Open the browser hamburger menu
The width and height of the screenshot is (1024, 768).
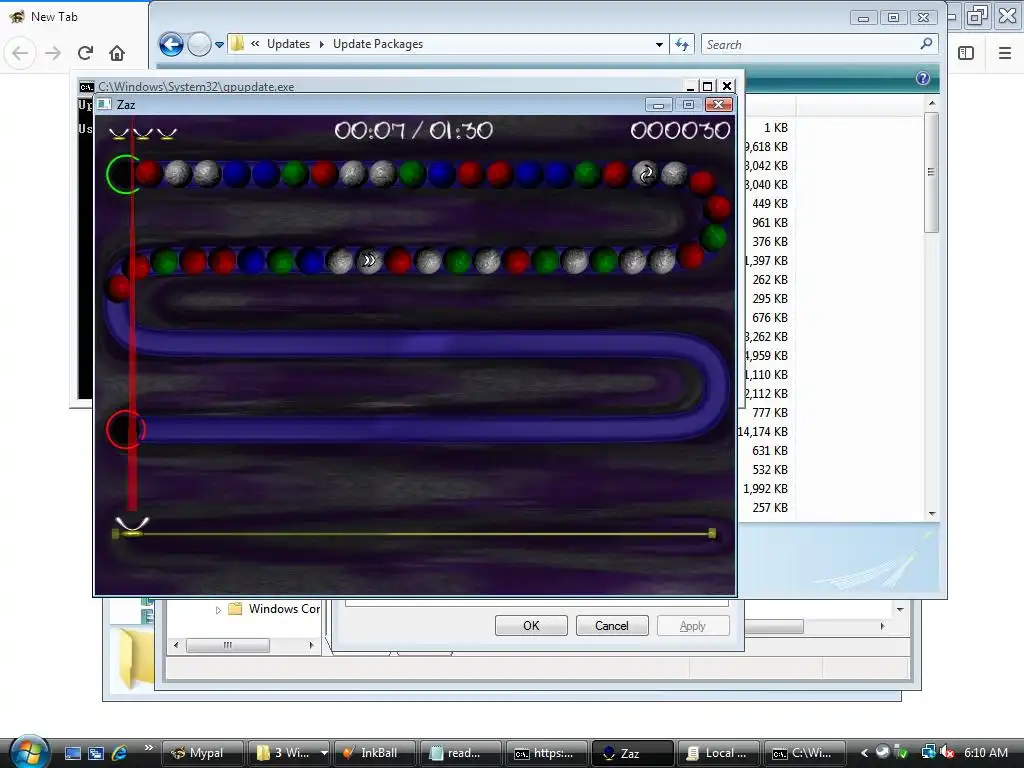[x=1005, y=53]
